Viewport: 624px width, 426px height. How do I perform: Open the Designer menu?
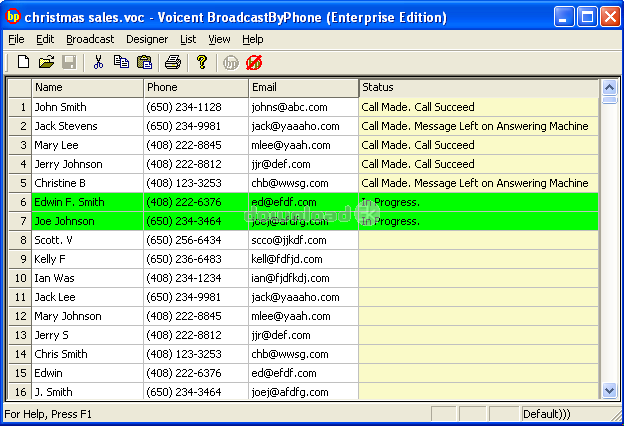click(147, 39)
